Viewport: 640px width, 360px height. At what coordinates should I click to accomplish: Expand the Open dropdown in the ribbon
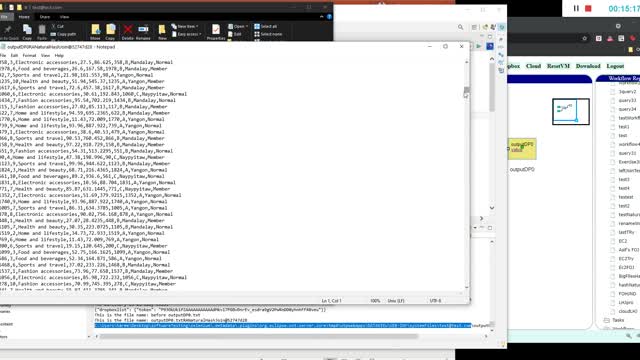click(x=238, y=27)
